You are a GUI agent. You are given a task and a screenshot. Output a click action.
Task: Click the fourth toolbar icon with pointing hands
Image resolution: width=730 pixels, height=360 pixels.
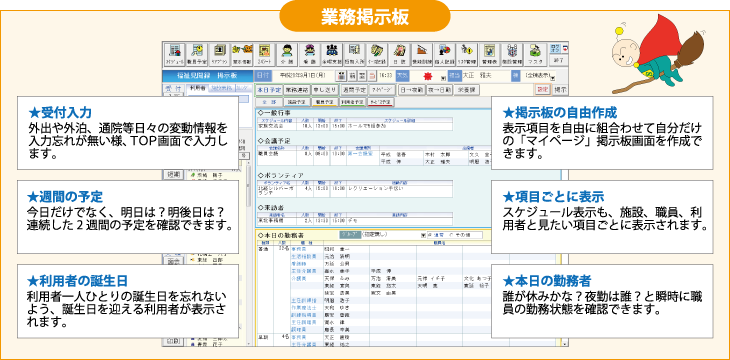(242, 55)
